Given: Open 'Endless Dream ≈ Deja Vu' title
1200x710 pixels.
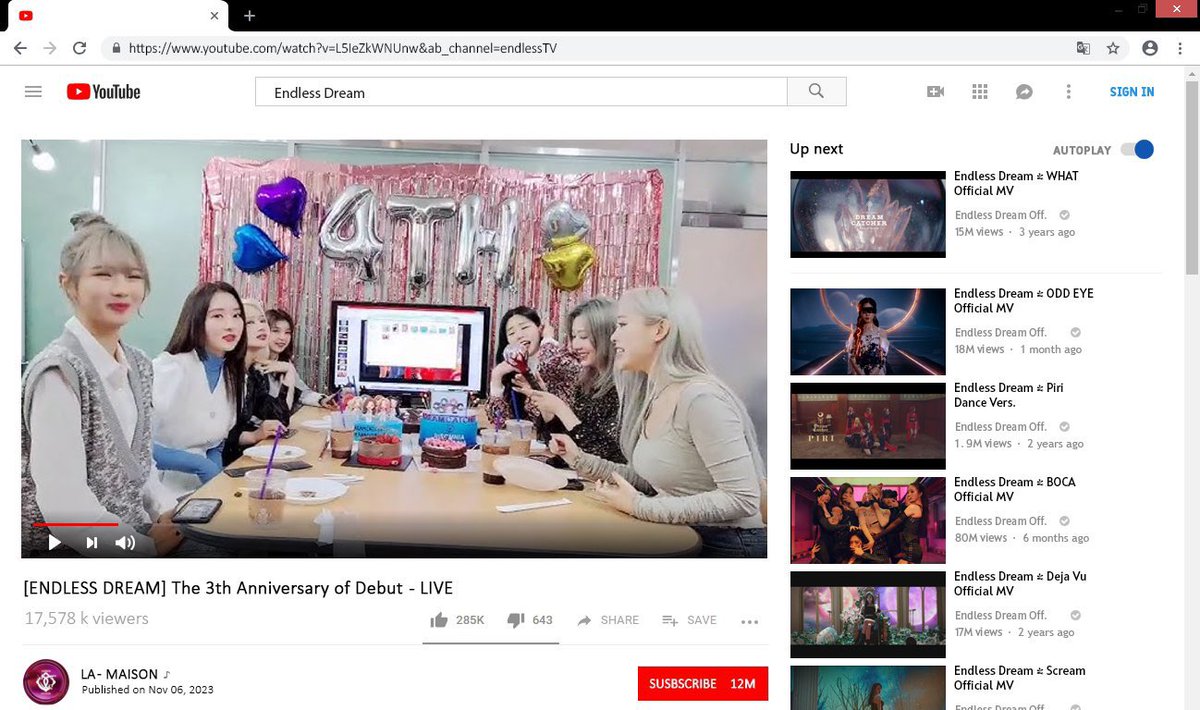Looking at the screenshot, I should click(x=1020, y=583).
